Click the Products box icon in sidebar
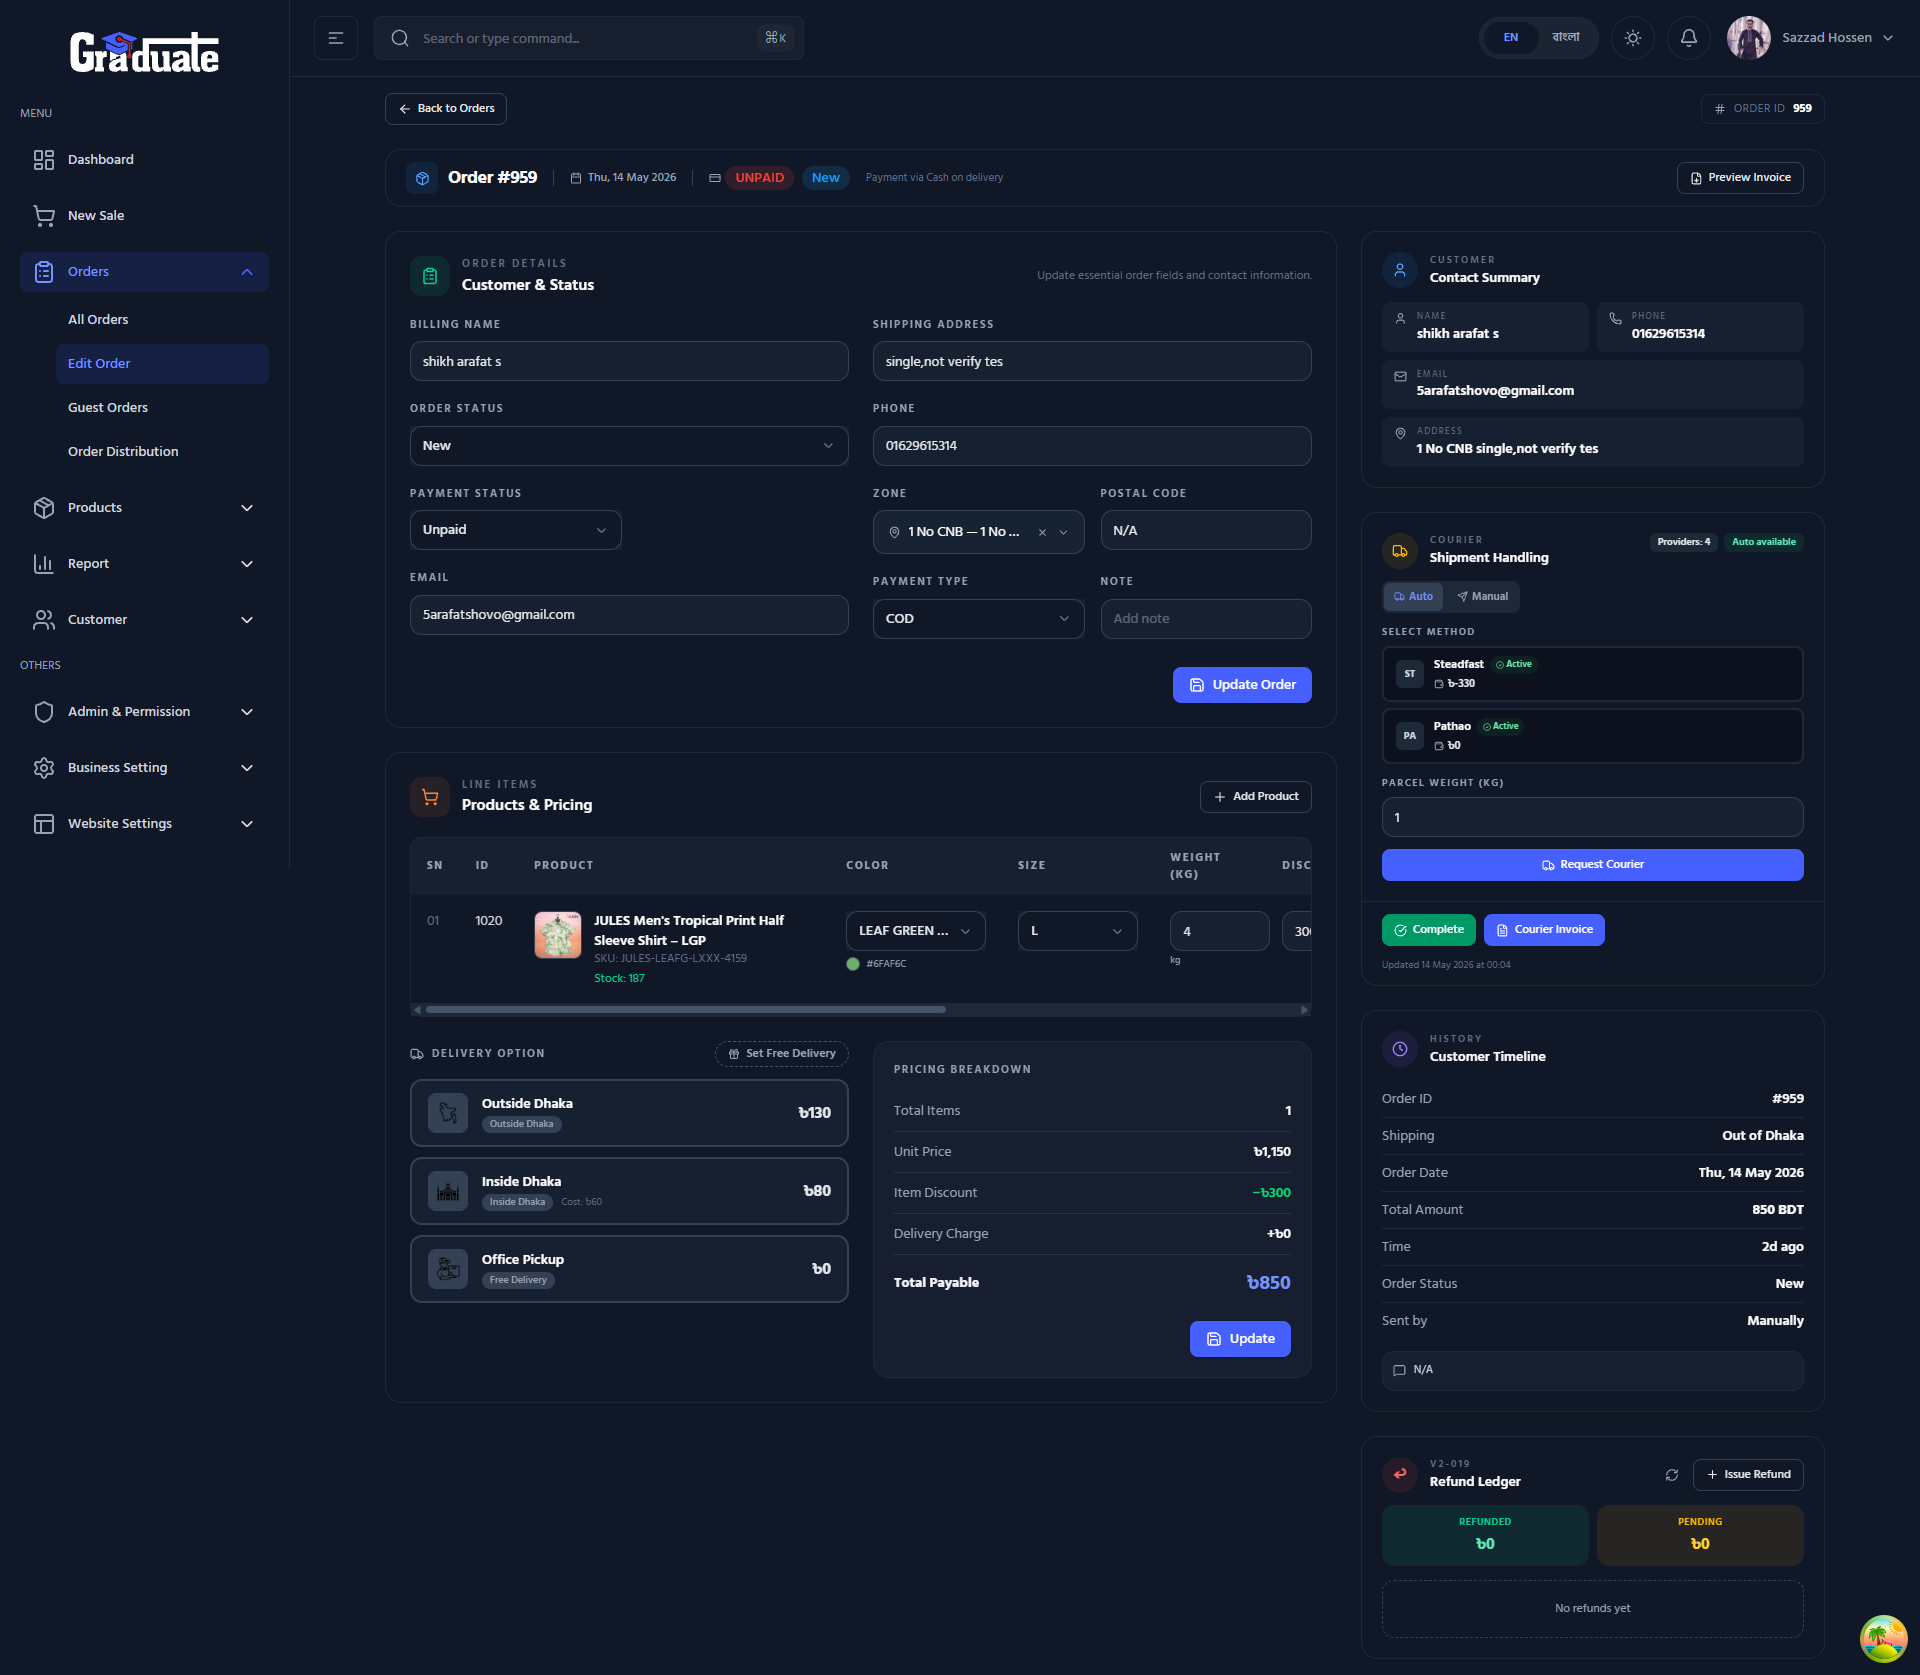Screen dimensions: 1920x1675 pyautogui.click(x=43, y=508)
